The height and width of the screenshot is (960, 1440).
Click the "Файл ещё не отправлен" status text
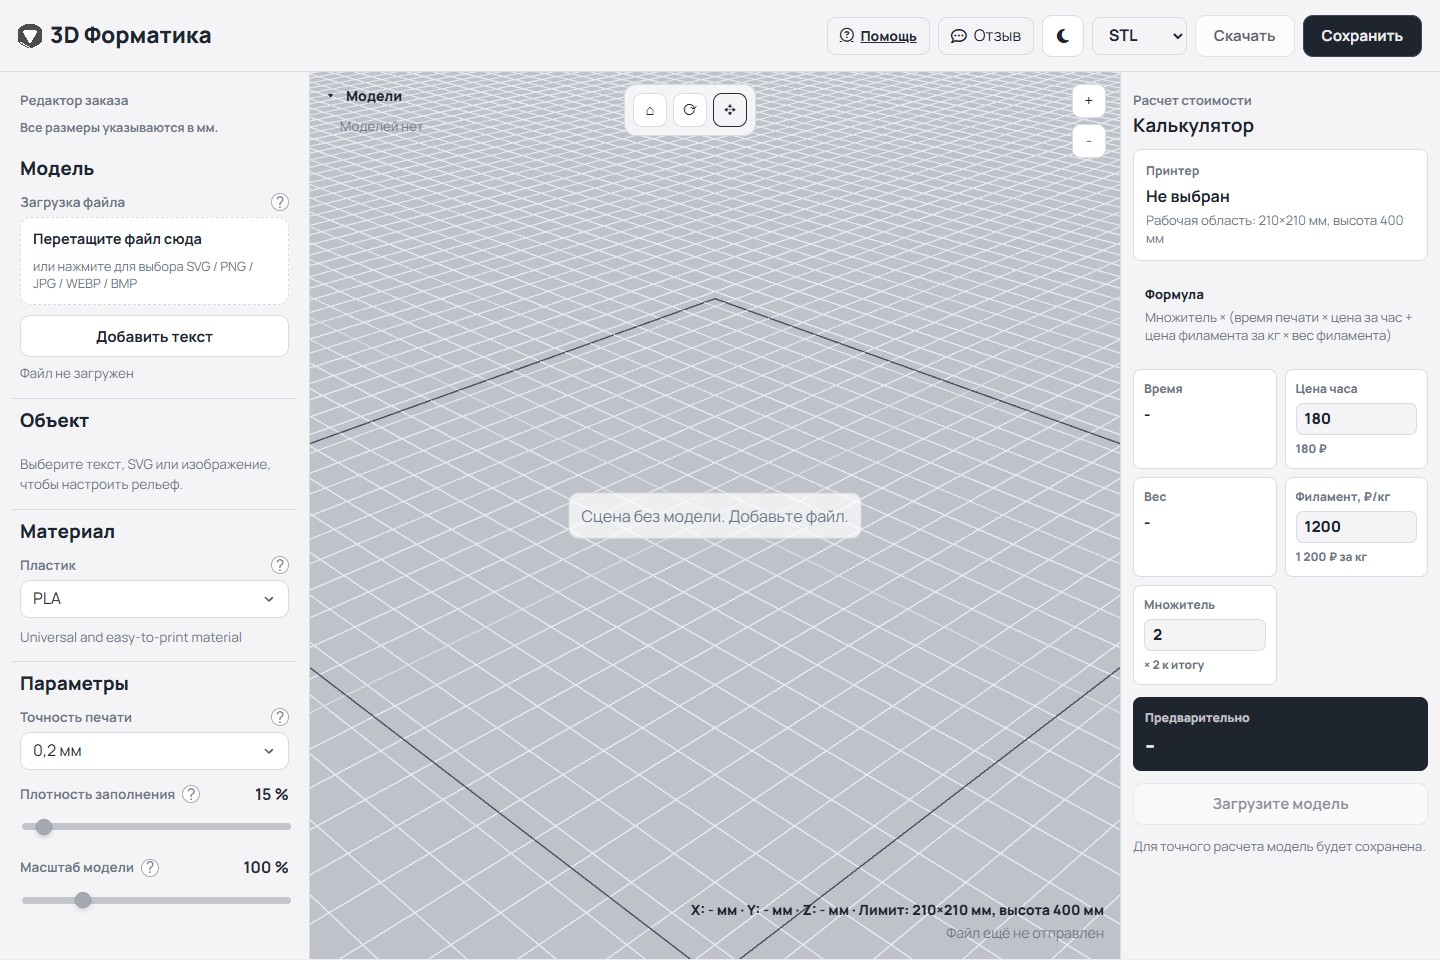[1025, 933]
